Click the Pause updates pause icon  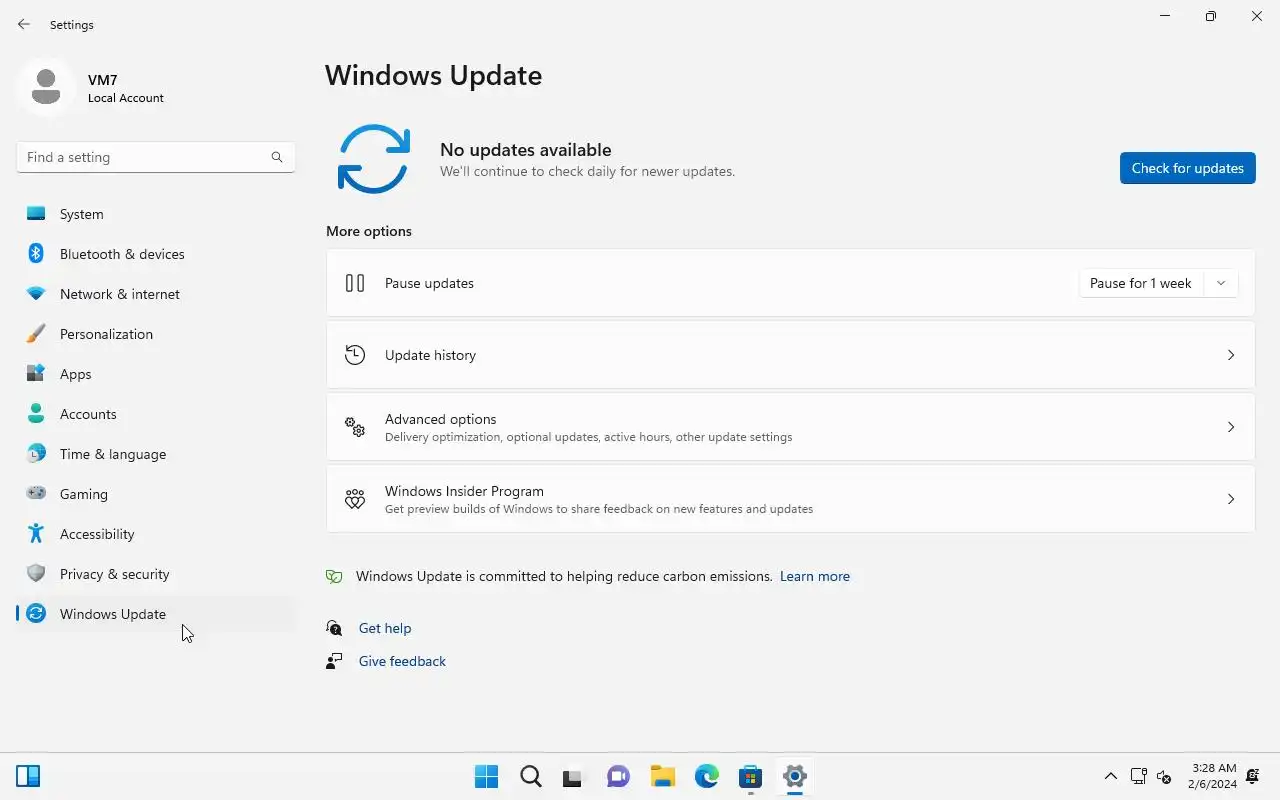pyautogui.click(x=355, y=283)
